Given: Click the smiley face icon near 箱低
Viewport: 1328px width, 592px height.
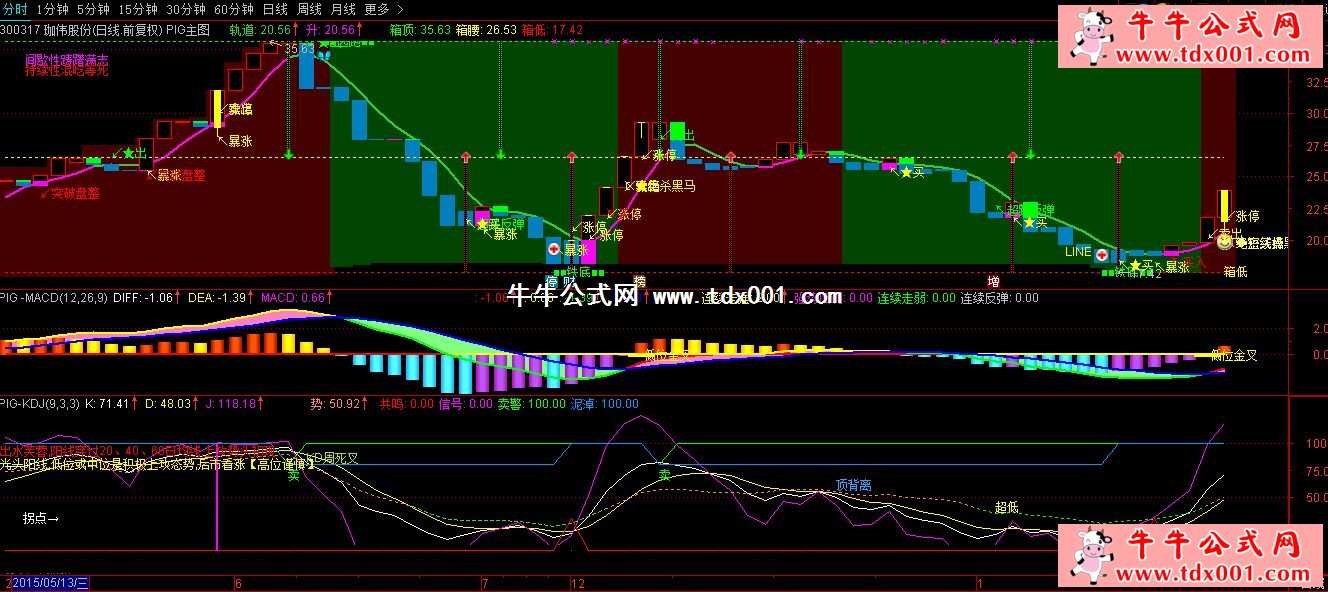Looking at the screenshot, I should [1224, 242].
